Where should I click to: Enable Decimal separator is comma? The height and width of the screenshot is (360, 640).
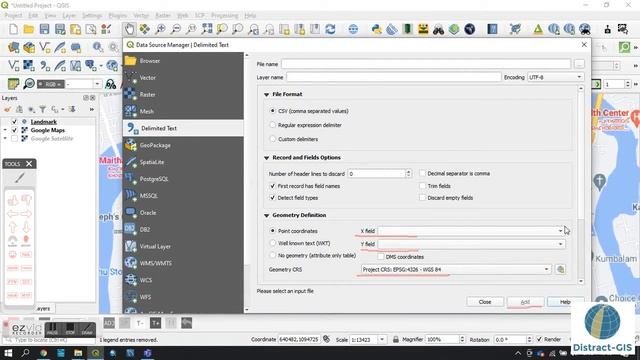pyautogui.click(x=422, y=173)
